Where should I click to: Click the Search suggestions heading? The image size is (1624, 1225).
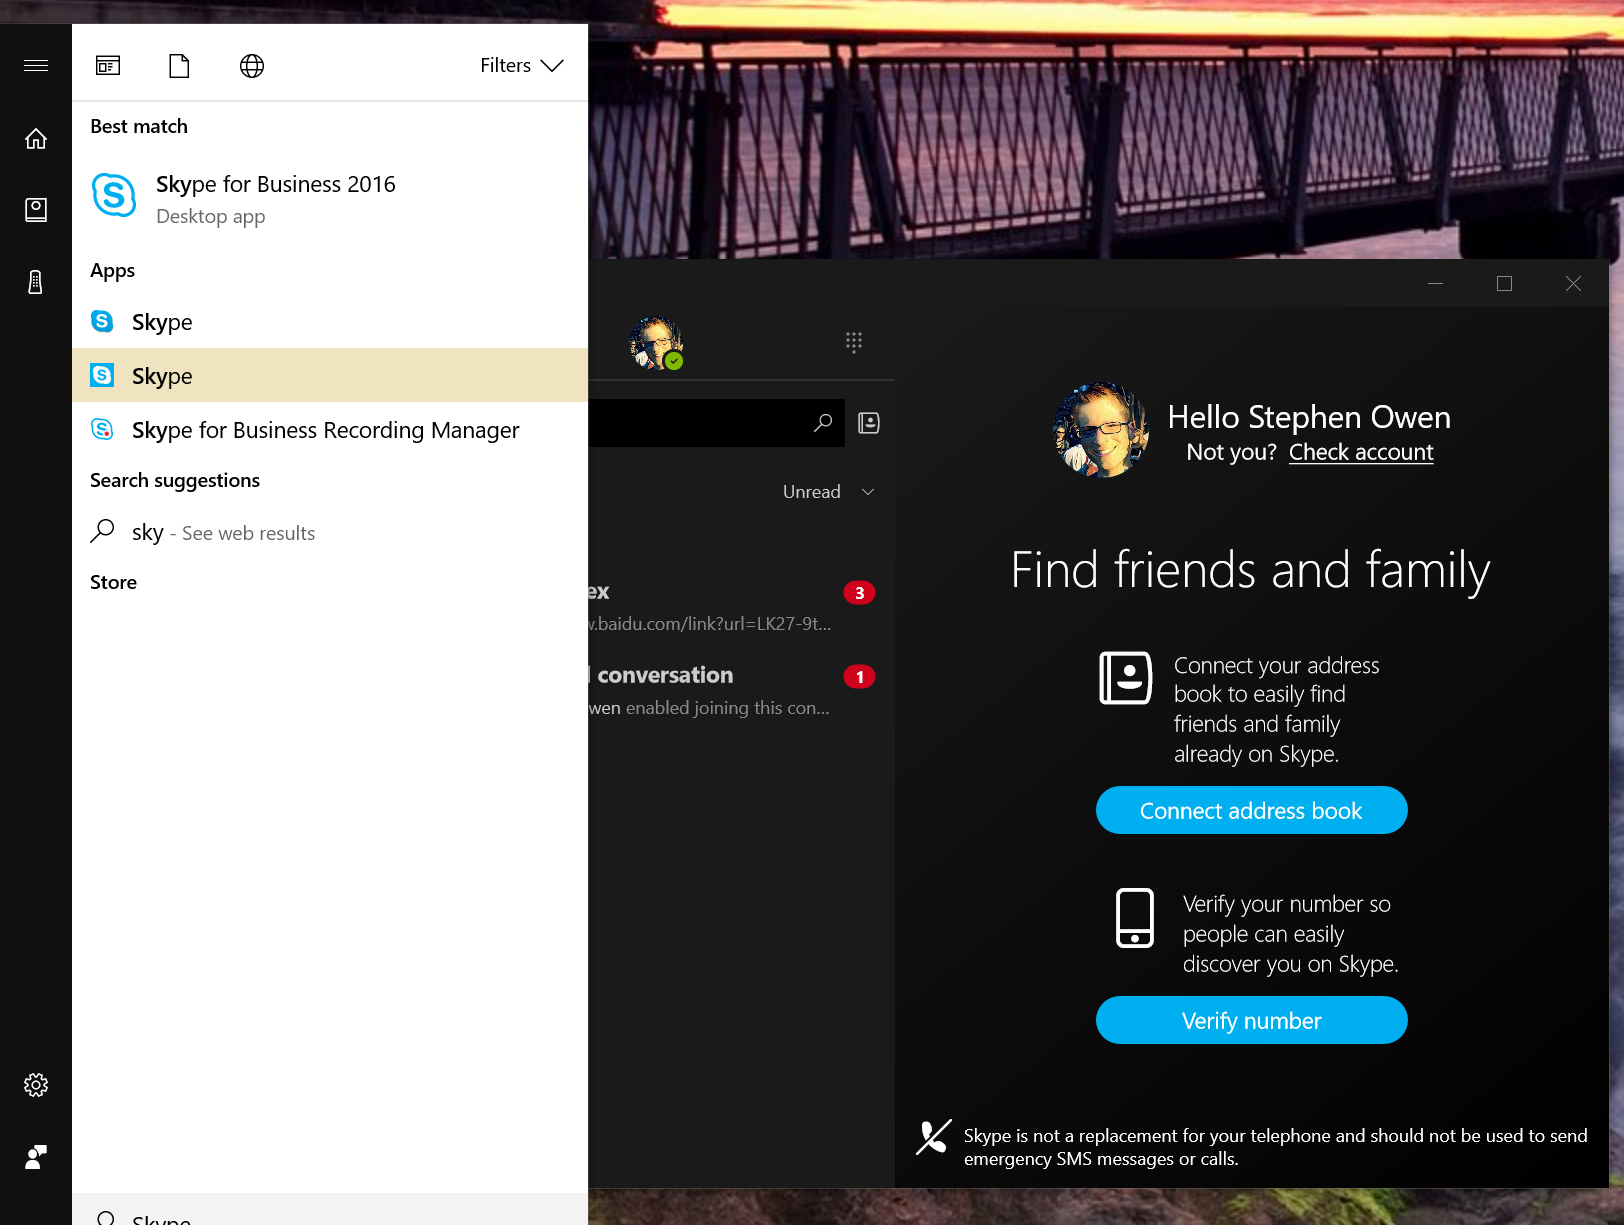[x=175, y=480]
